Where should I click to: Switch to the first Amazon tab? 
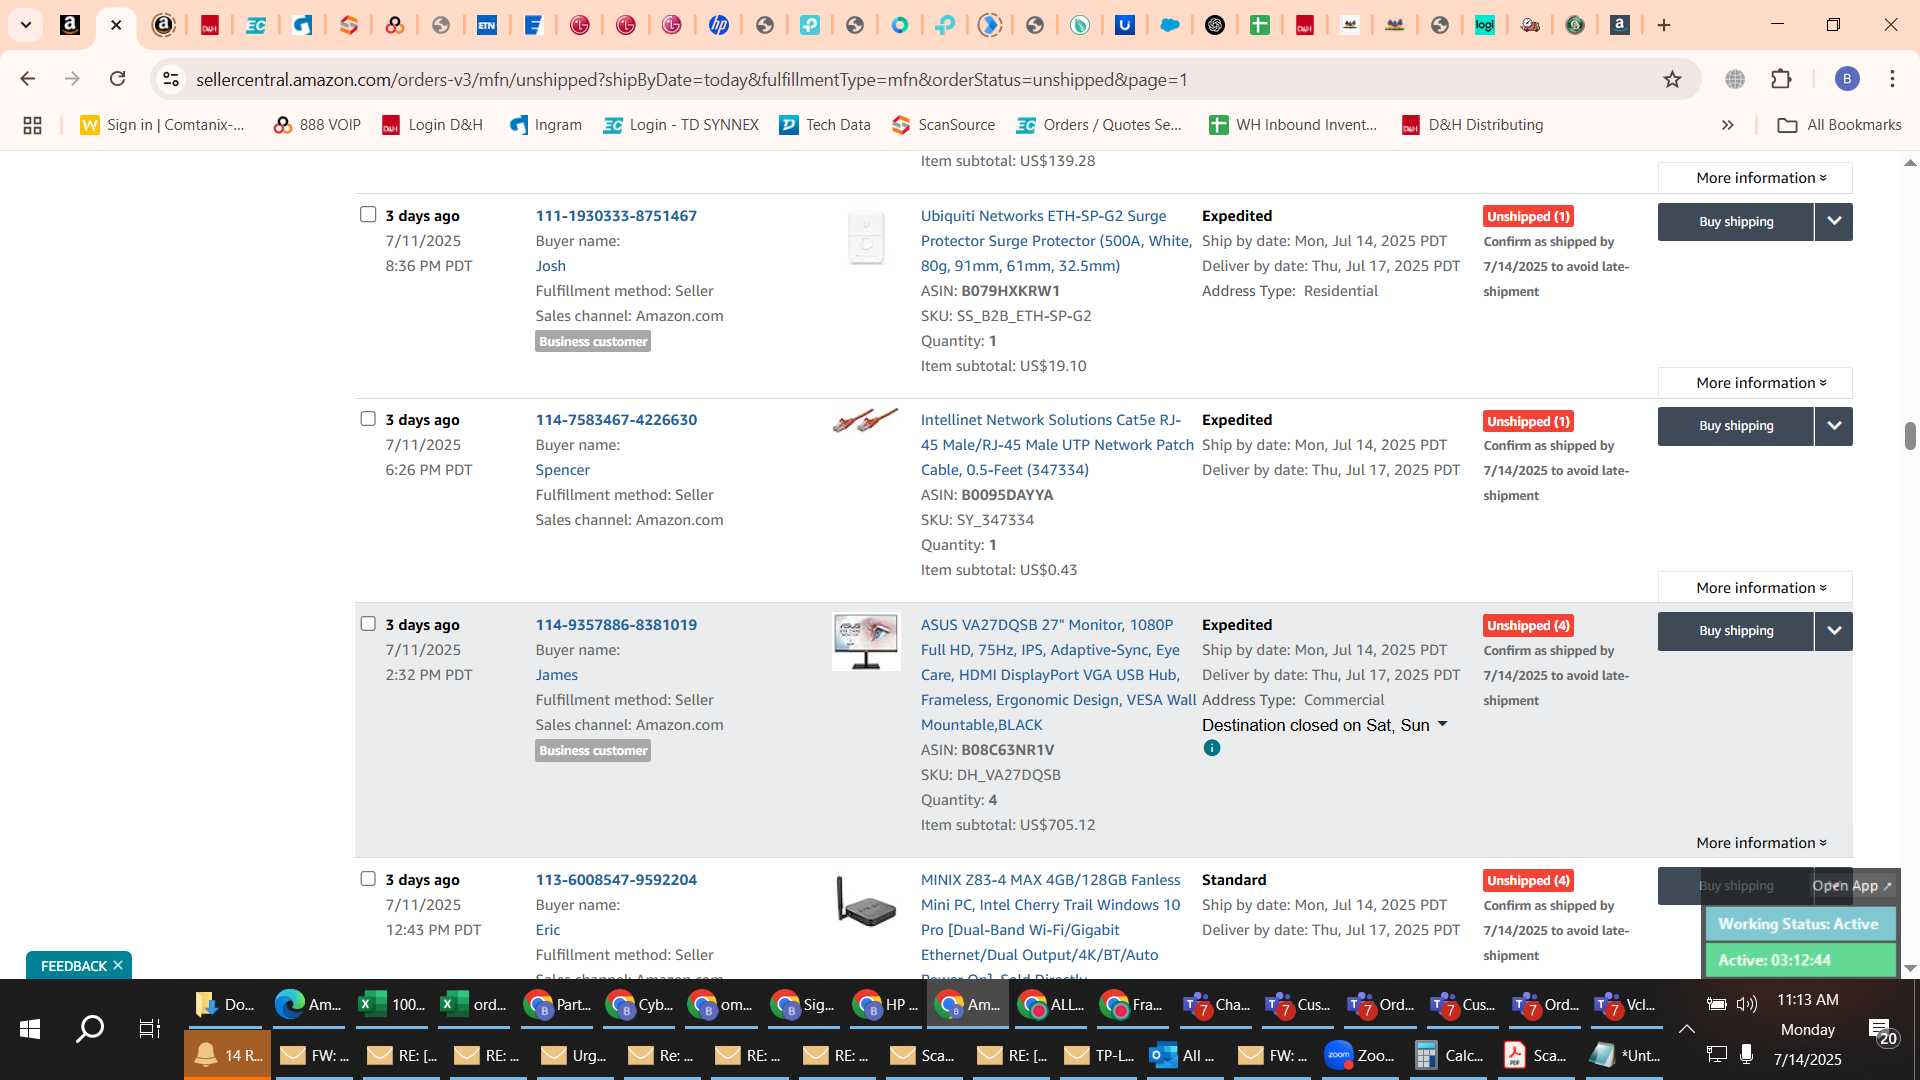click(x=70, y=25)
